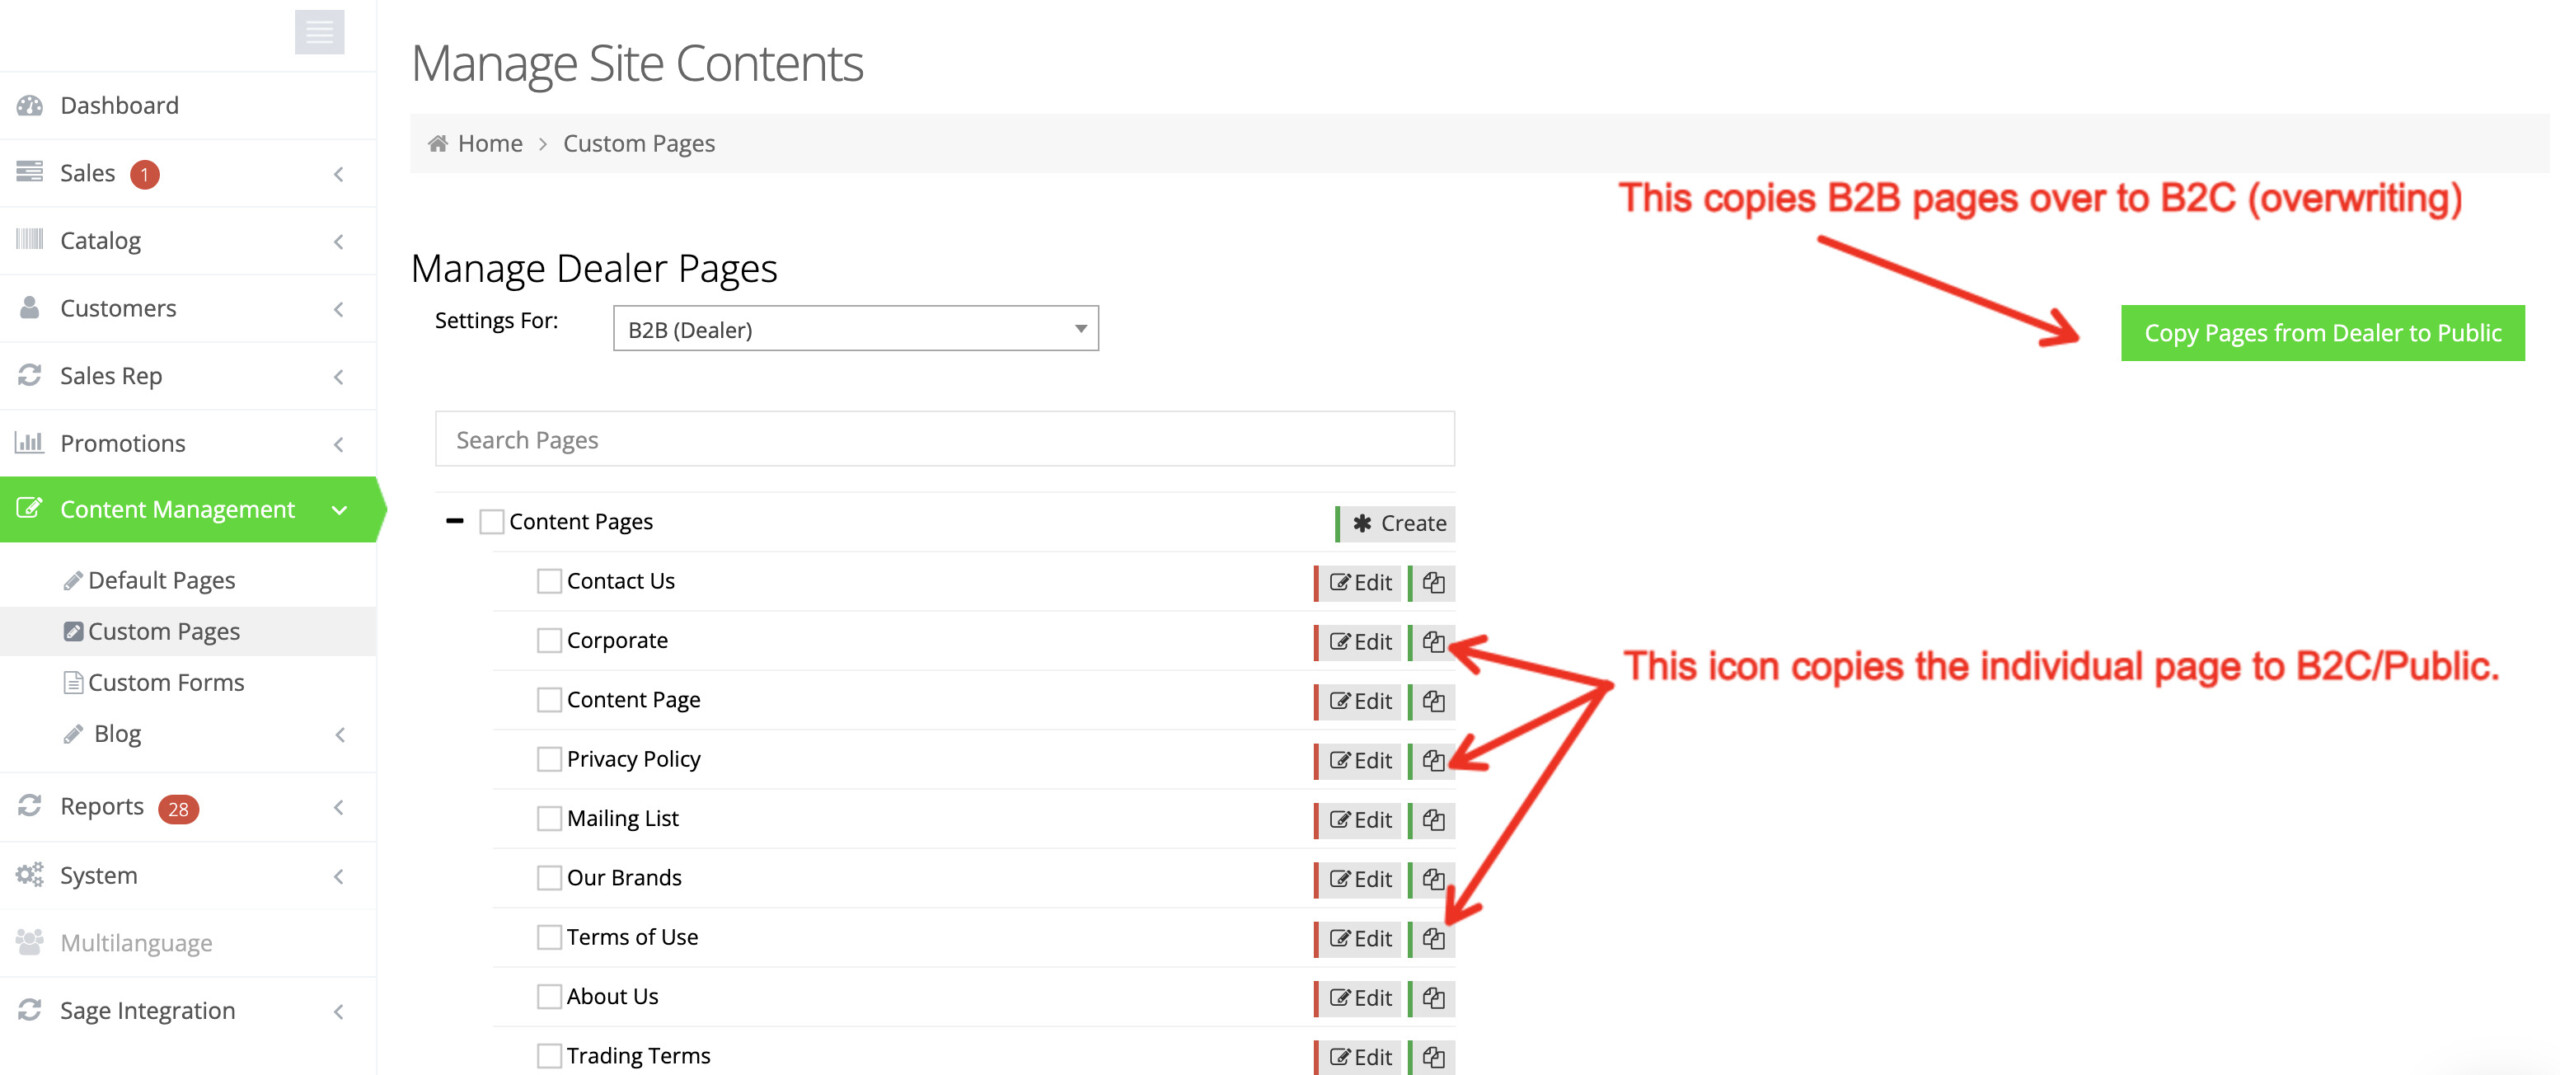Copy the Terms of Use page icon
The image size is (2560, 1075).
[1433, 939]
